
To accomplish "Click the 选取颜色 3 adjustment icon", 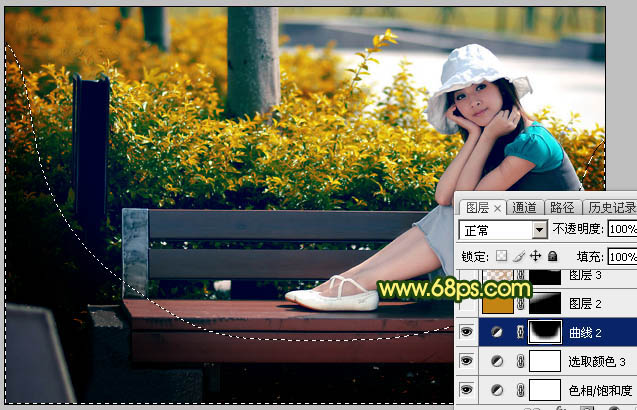I will click(497, 361).
